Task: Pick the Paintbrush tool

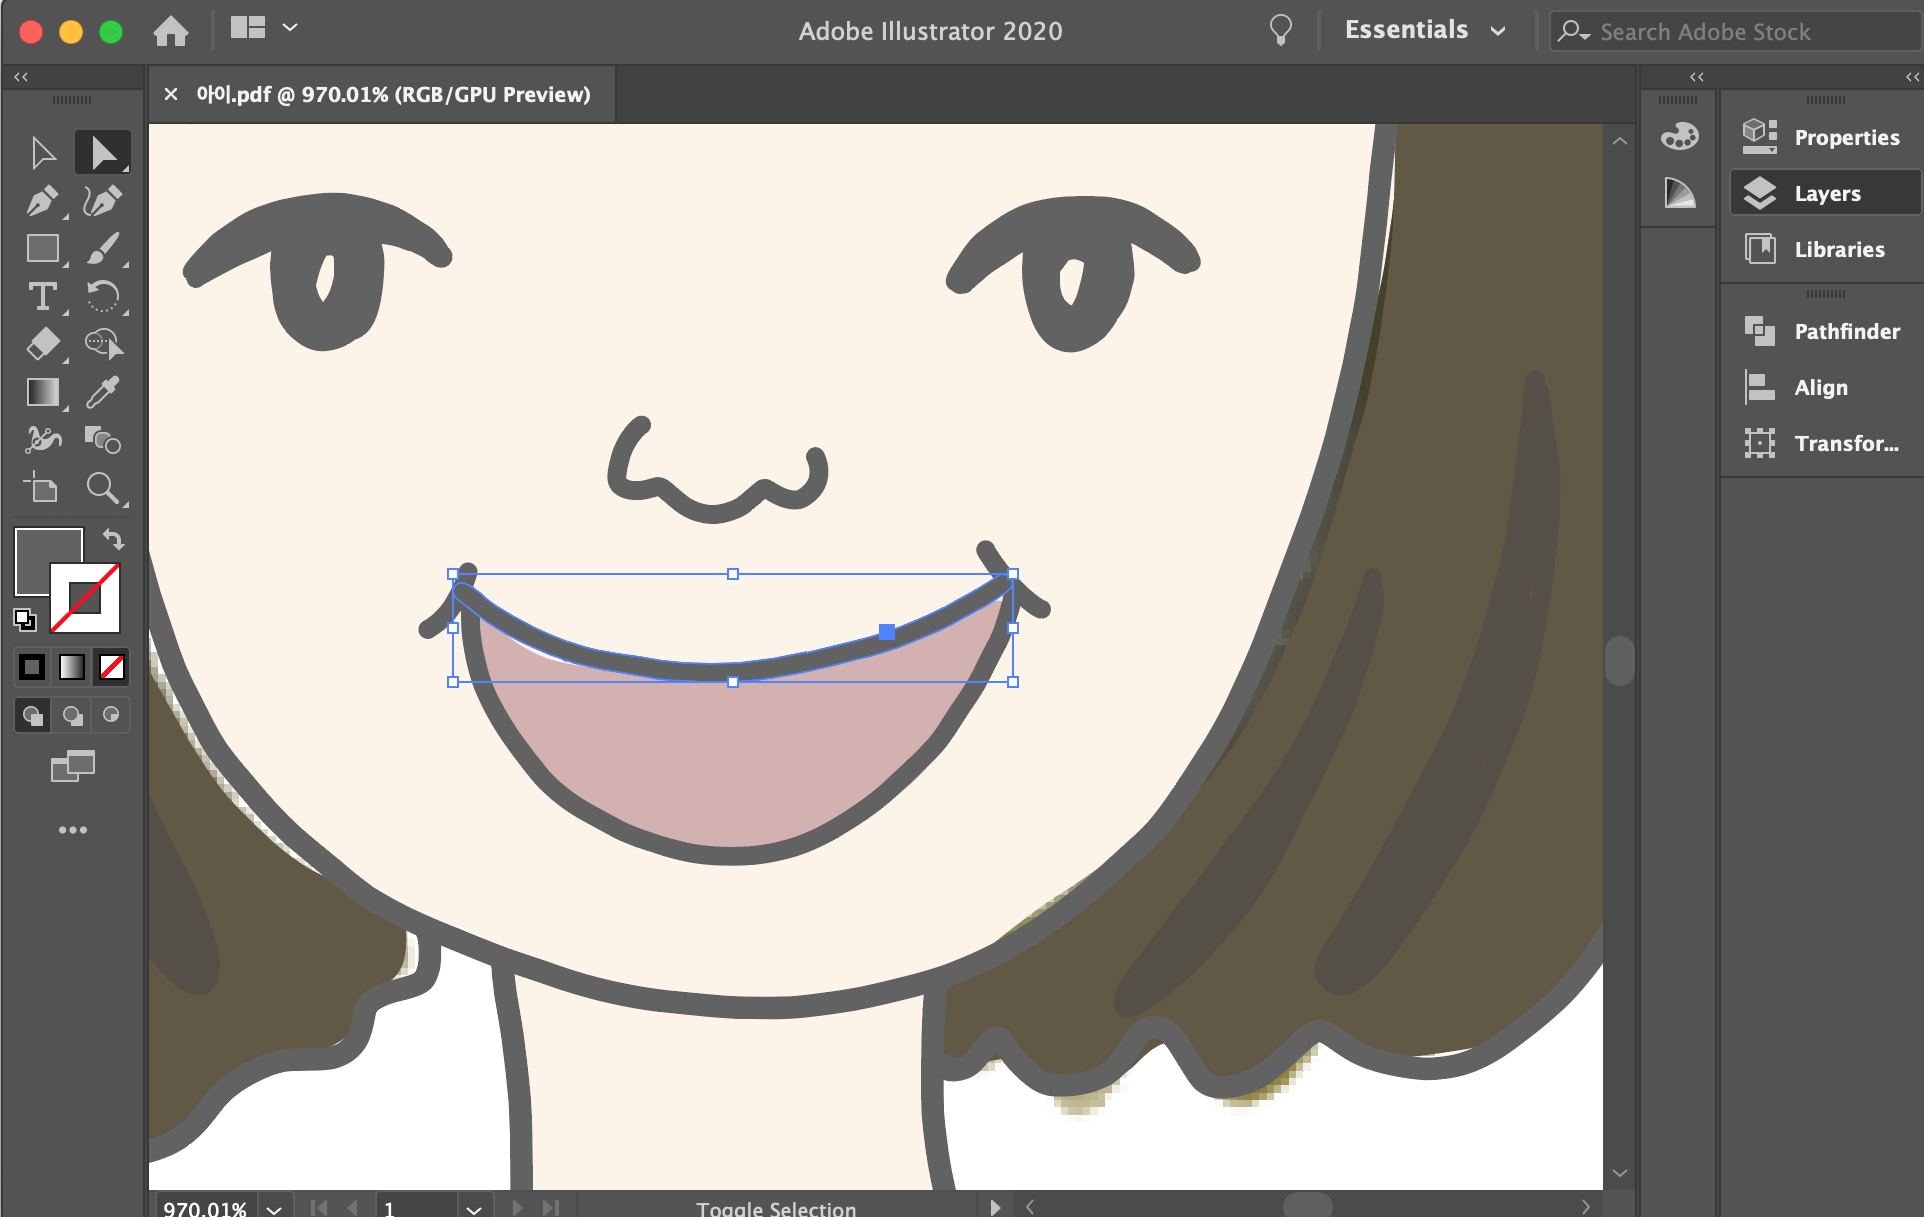Action: (102, 249)
